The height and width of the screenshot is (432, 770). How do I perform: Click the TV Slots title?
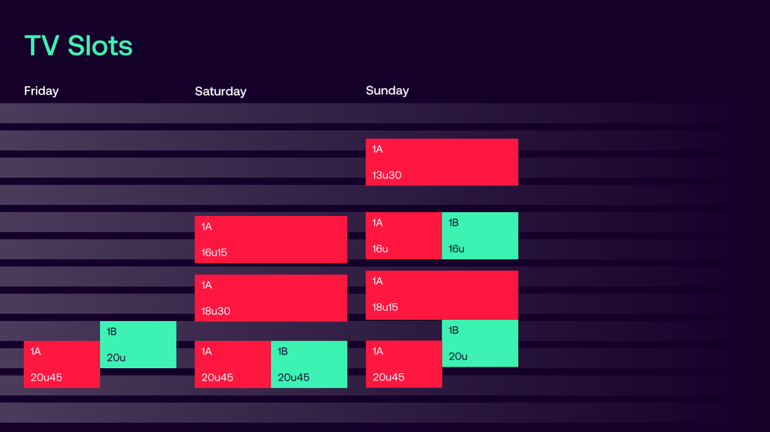79,46
